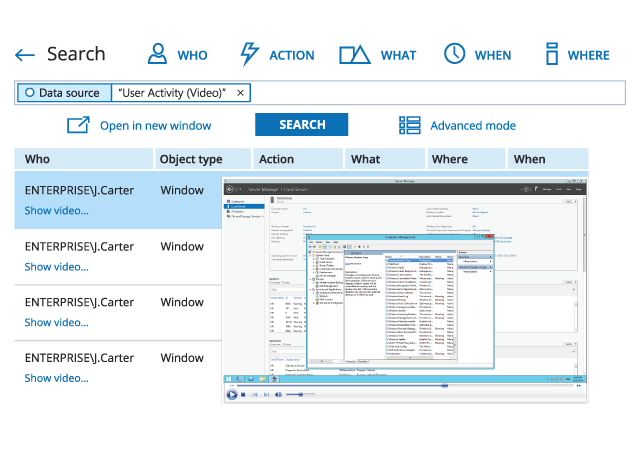640x450 pixels.
Task: Sort by the Action column header
Action: [x=298, y=159]
